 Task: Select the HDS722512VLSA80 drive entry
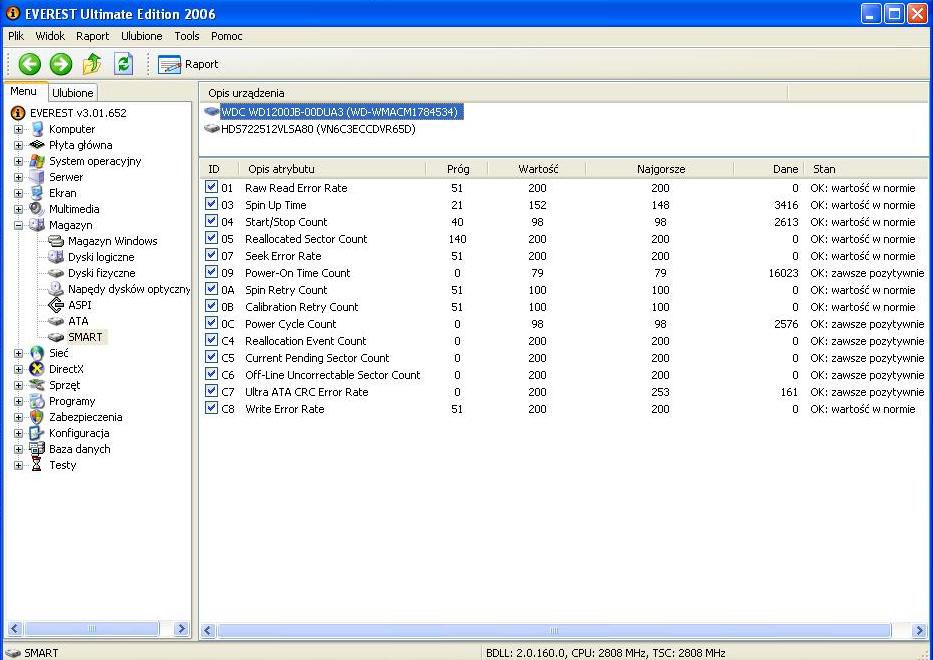point(317,129)
